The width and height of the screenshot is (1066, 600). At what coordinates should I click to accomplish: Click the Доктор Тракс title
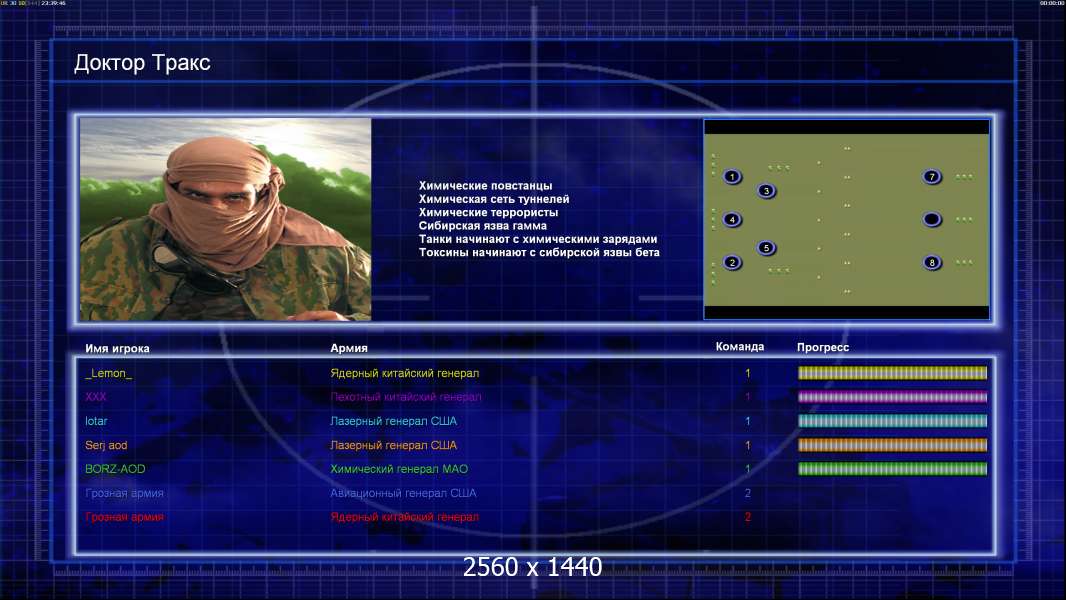pyautogui.click(x=142, y=63)
